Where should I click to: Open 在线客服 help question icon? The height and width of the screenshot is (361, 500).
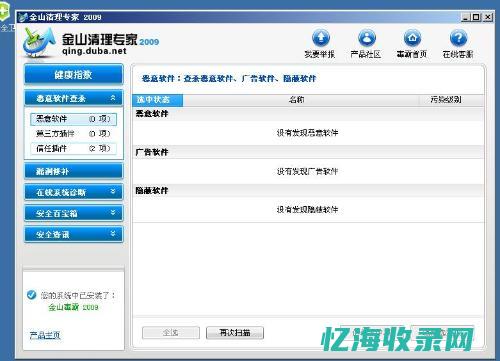tap(458, 38)
